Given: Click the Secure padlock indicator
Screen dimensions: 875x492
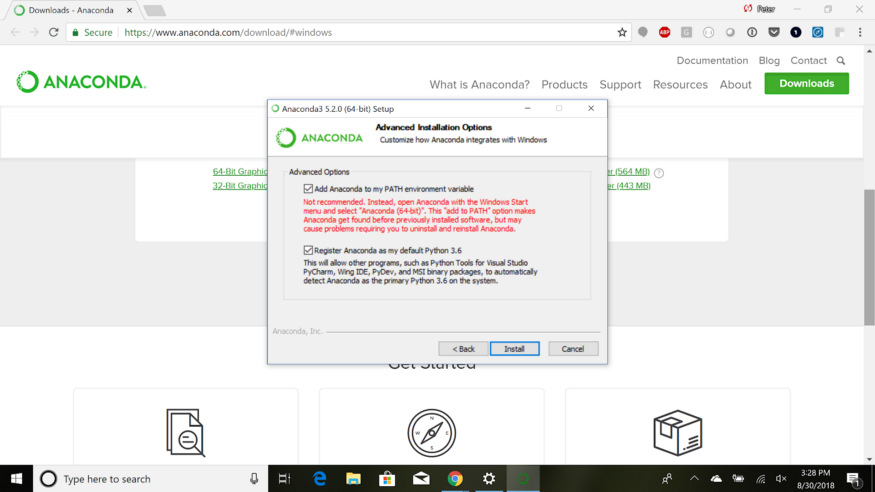Looking at the screenshot, I should tap(92, 32).
